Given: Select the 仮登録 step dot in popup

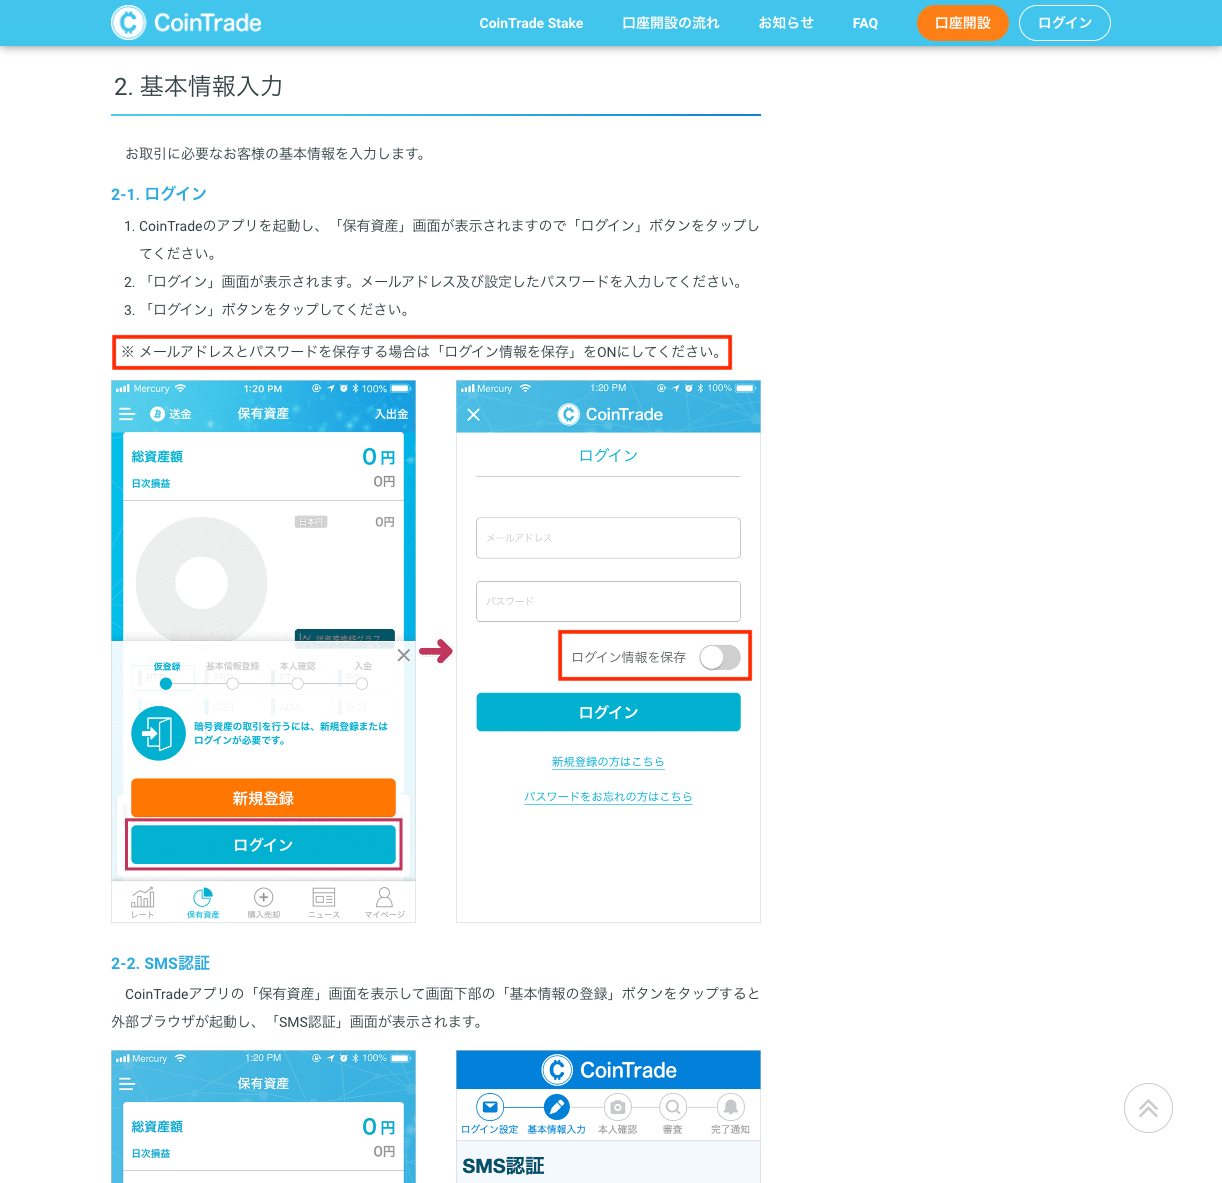Looking at the screenshot, I should click(166, 684).
